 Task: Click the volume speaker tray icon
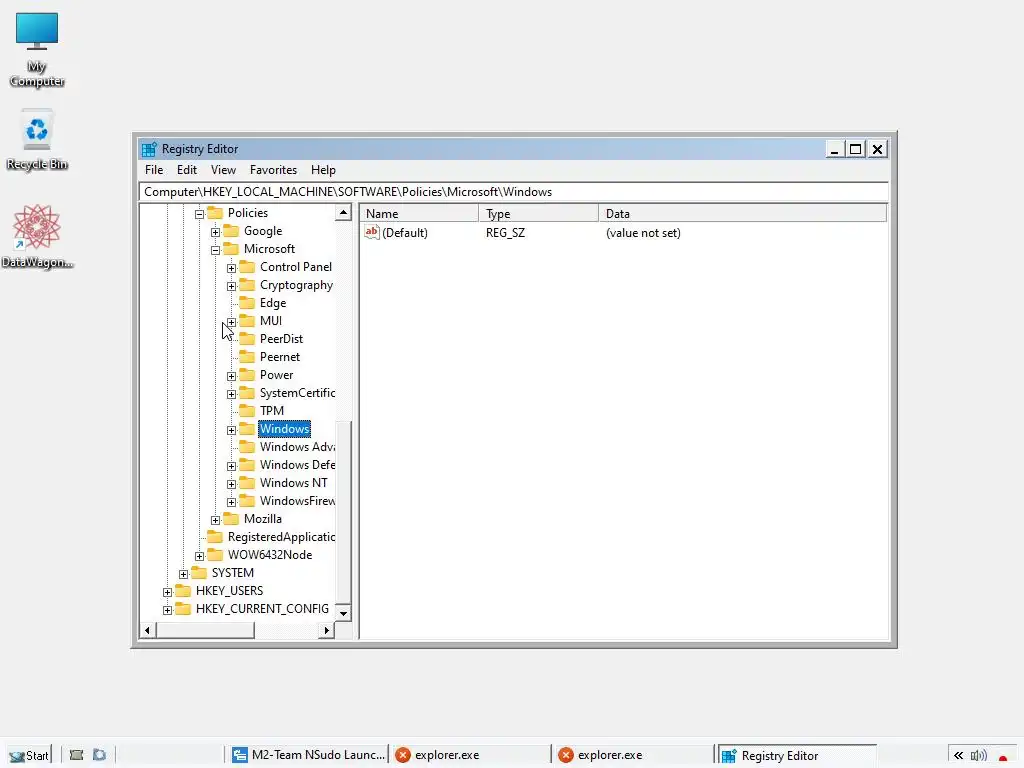(x=978, y=756)
